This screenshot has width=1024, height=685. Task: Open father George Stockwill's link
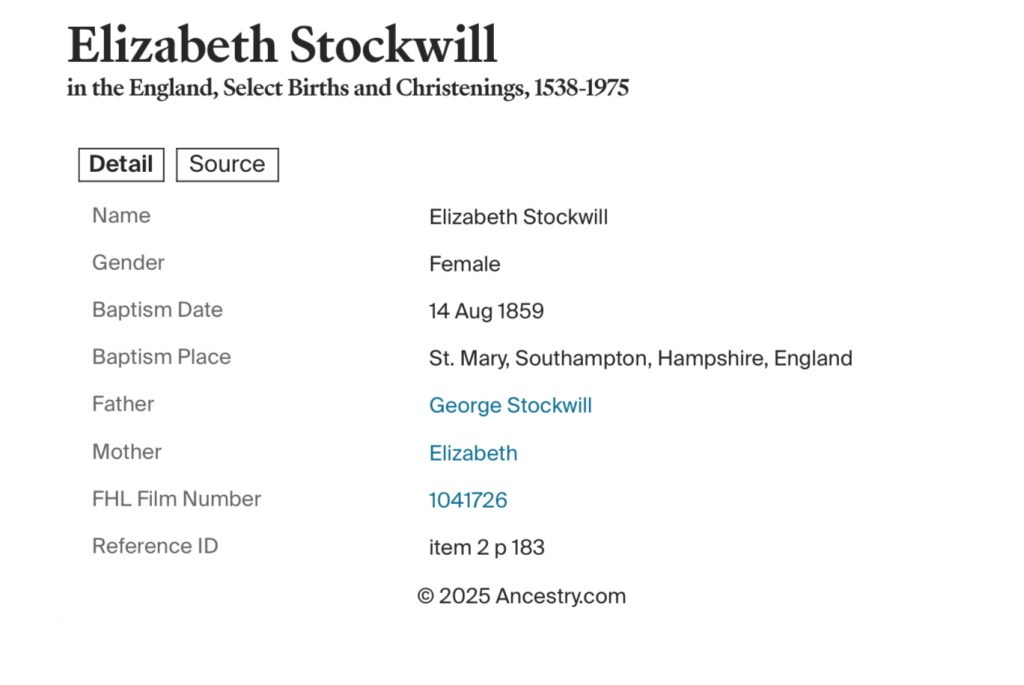510,405
